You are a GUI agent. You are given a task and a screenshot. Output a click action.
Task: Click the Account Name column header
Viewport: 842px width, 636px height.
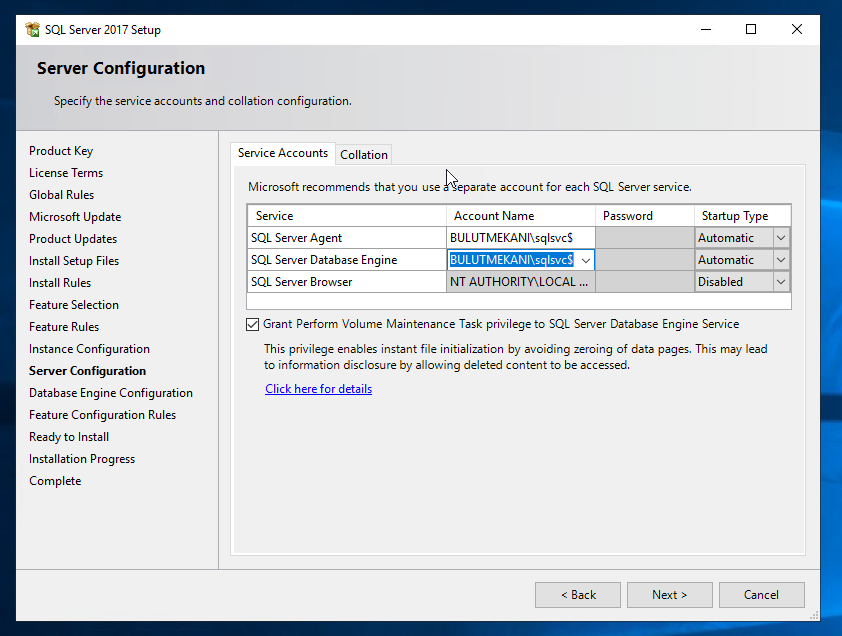(520, 216)
